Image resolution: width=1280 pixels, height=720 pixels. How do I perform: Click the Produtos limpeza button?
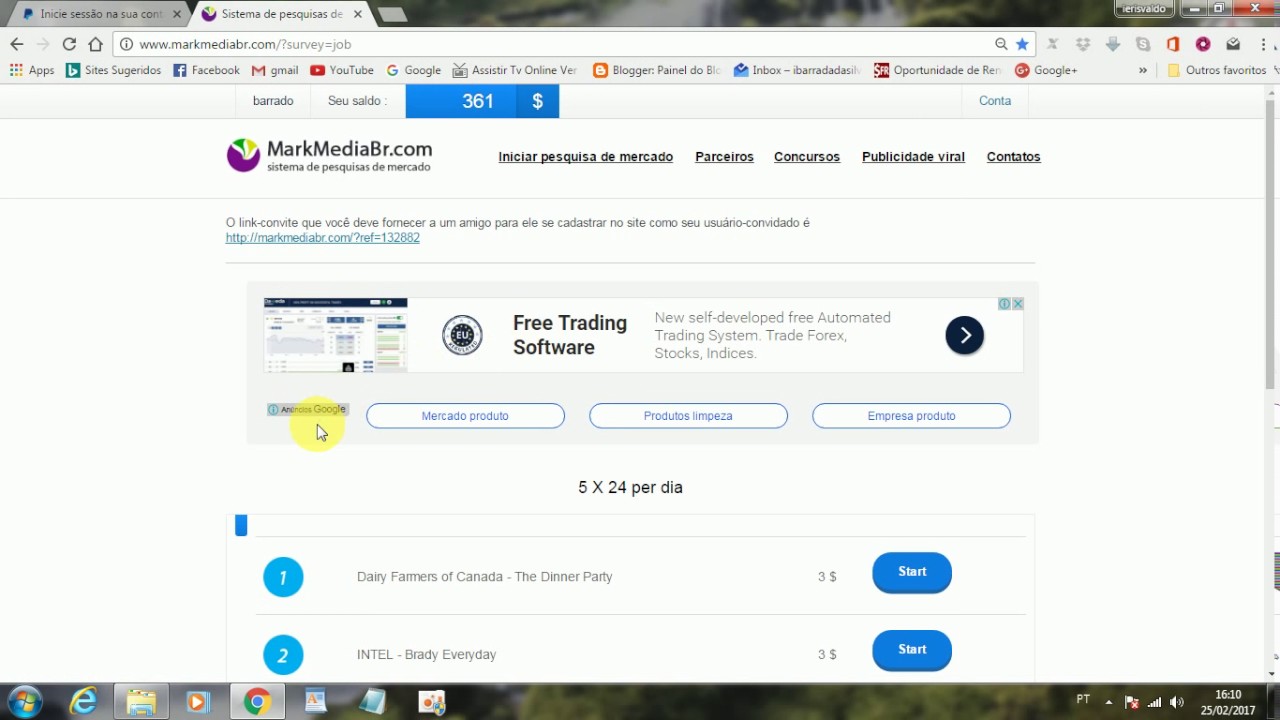[688, 416]
